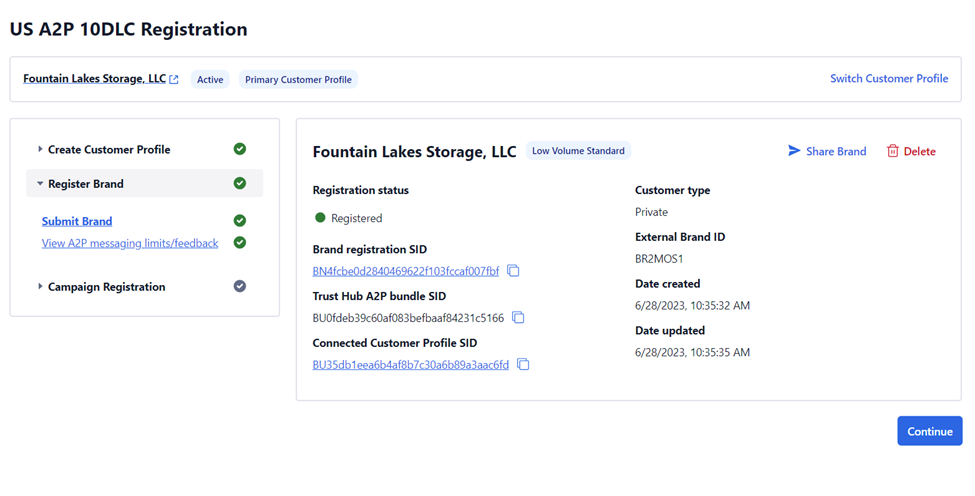Screen dimensions: 975x496
Task: Click green checkmark next to Submit Brand
Action: 239,221
